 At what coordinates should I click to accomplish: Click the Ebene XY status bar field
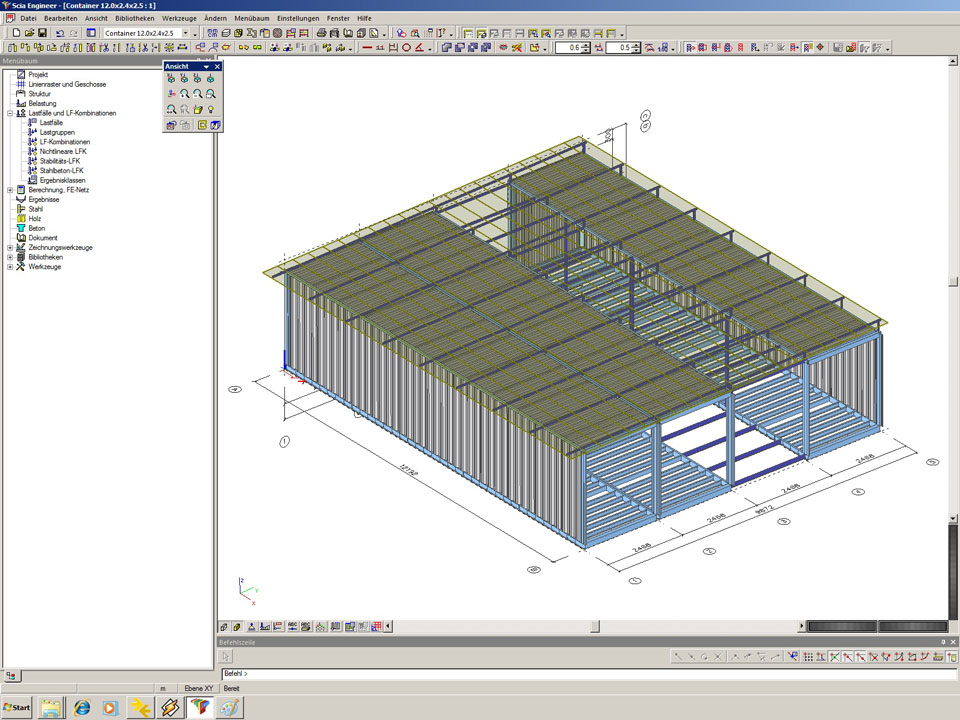(199, 688)
